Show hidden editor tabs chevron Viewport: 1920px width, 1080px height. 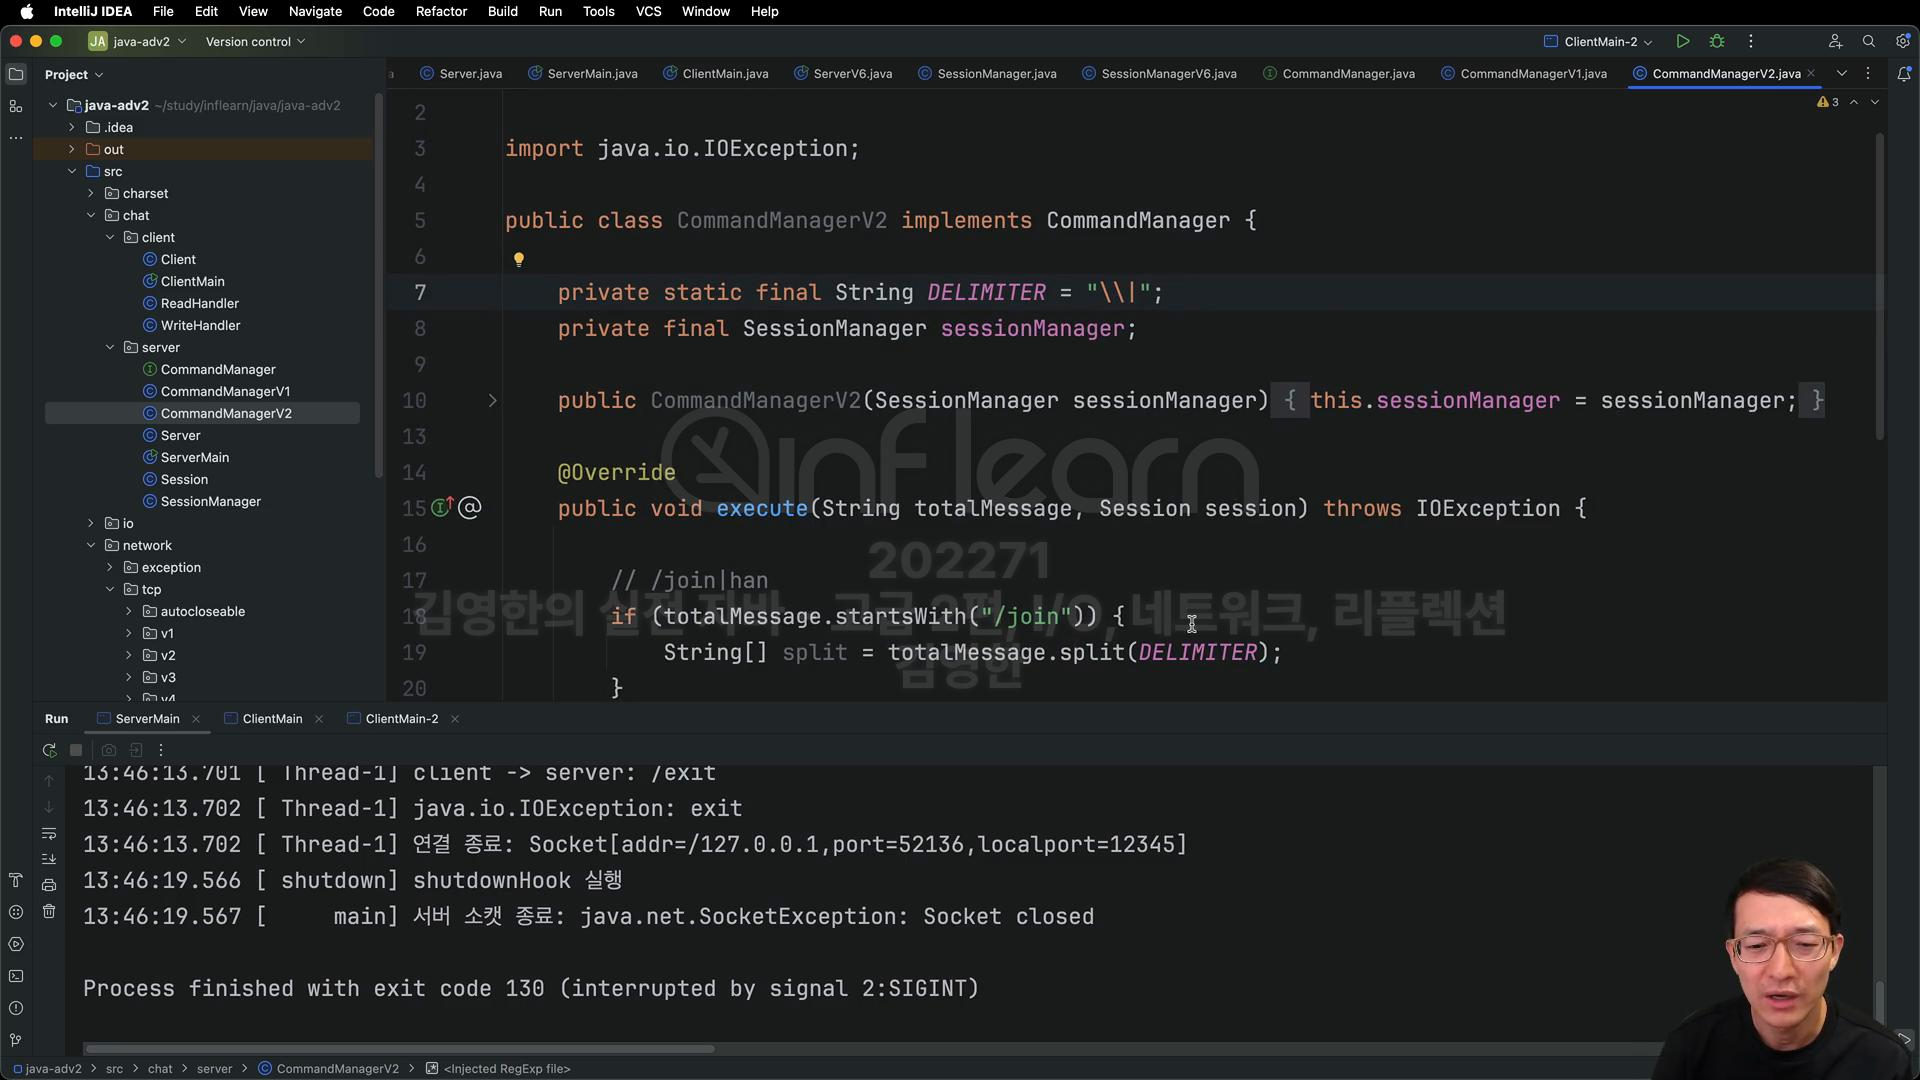pos(1841,74)
